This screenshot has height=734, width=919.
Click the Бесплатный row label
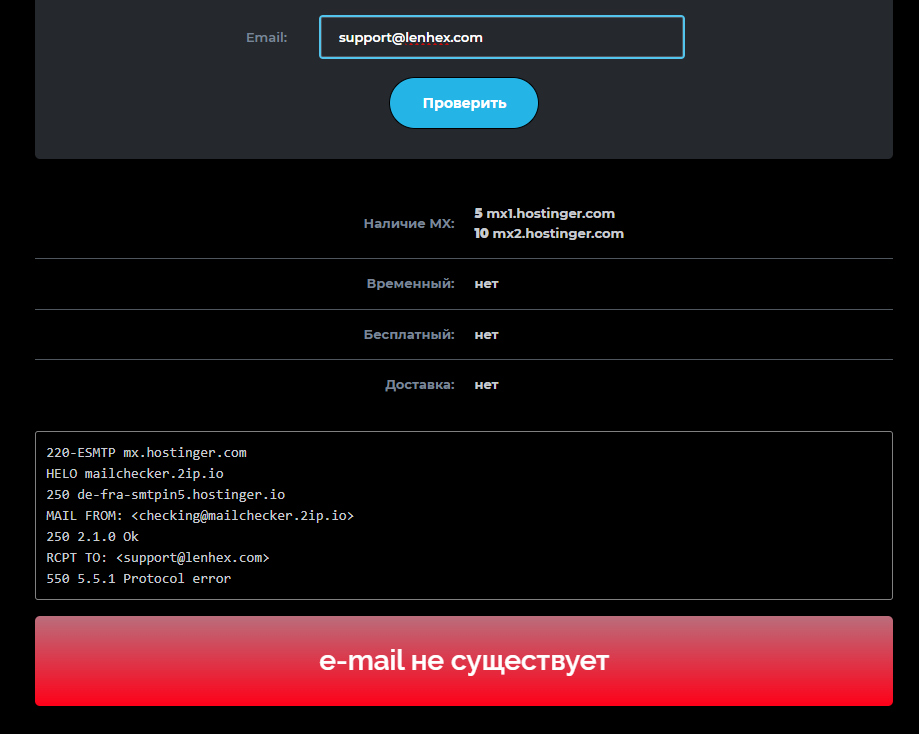point(408,335)
